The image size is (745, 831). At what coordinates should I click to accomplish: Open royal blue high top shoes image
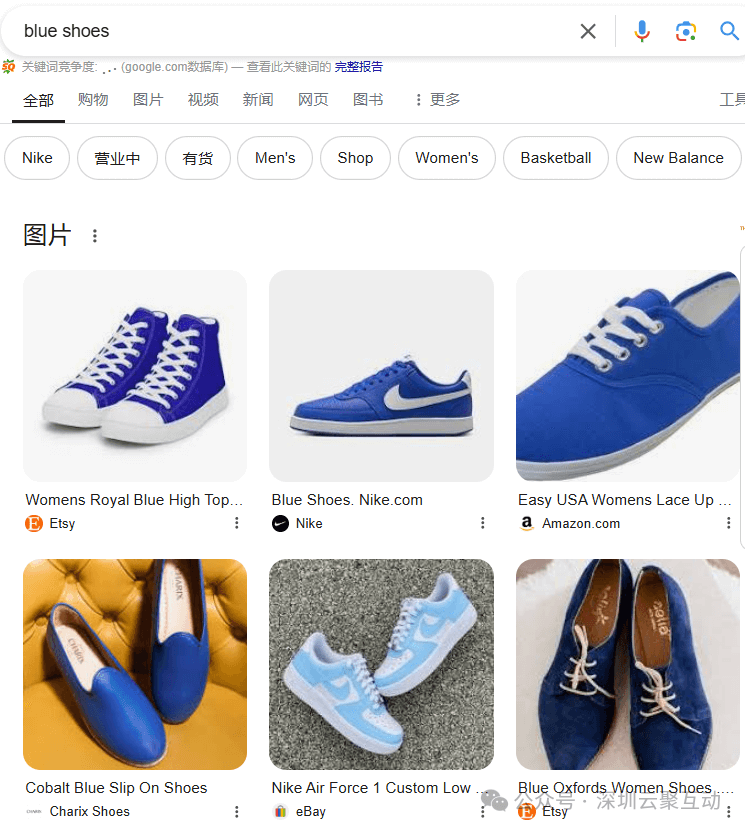(x=135, y=376)
